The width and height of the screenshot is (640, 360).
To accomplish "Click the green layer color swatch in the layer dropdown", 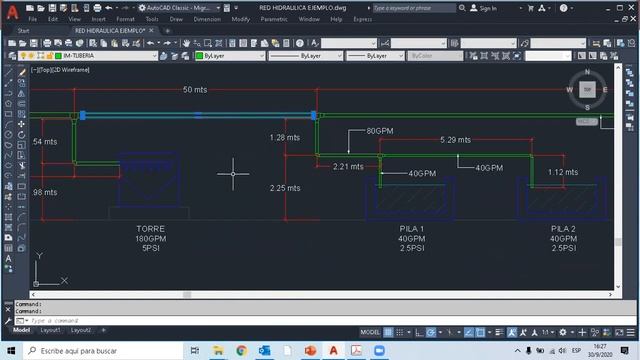I will tap(58, 56).
